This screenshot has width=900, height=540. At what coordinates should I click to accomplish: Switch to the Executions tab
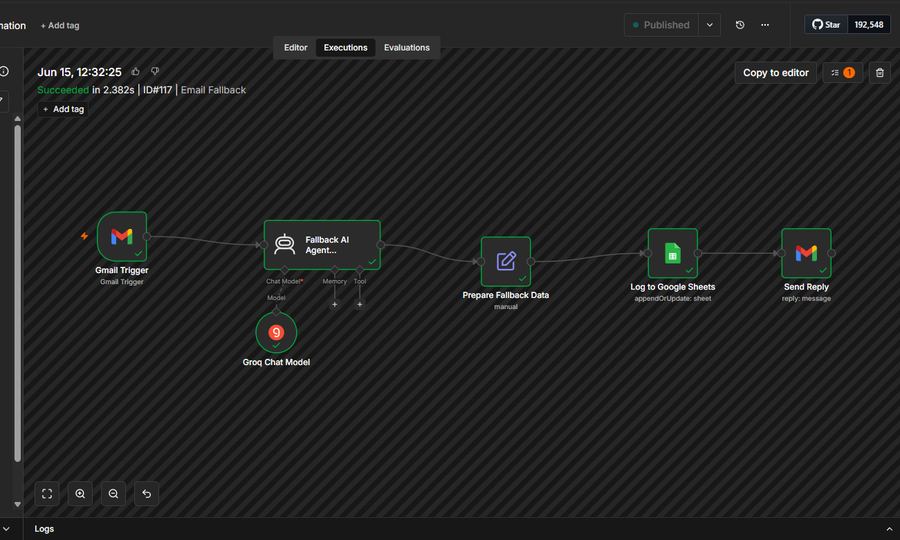pyautogui.click(x=346, y=48)
